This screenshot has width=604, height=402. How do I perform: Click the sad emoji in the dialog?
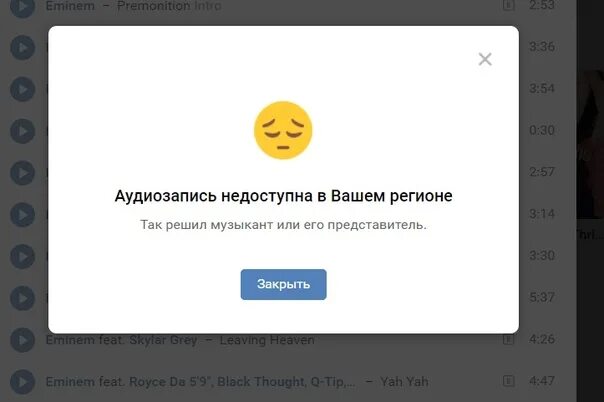click(x=283, y=130)
